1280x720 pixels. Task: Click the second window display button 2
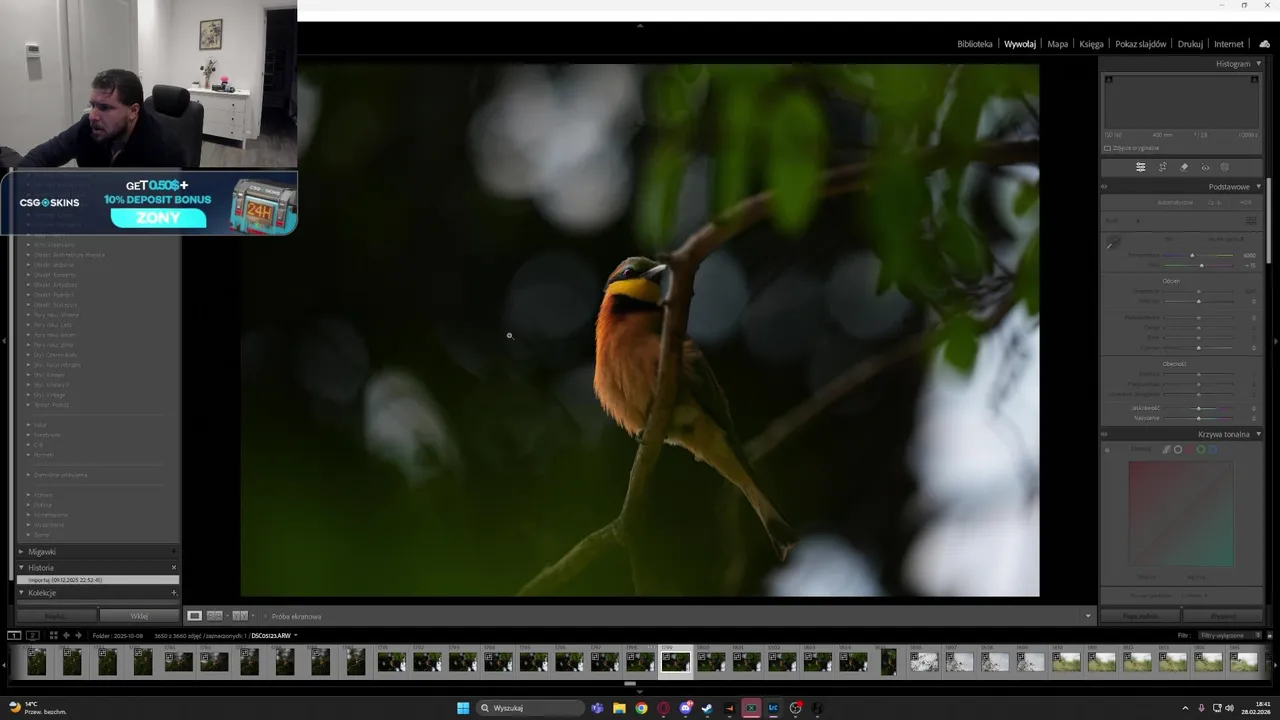click(32, 635)
